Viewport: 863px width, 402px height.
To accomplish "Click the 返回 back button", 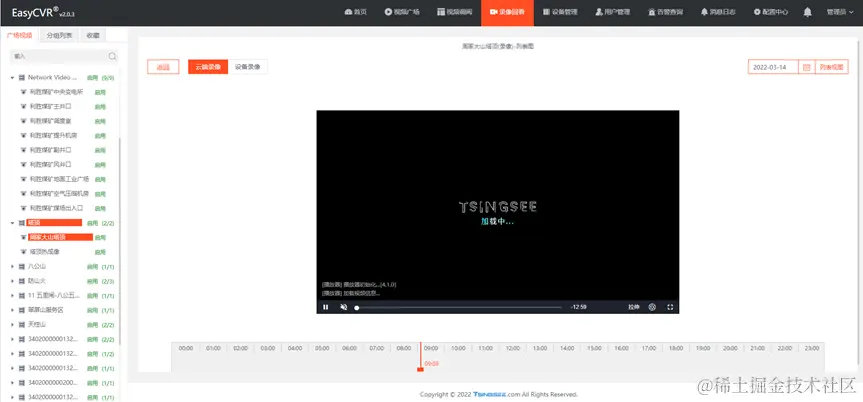I will pos(163,67).
